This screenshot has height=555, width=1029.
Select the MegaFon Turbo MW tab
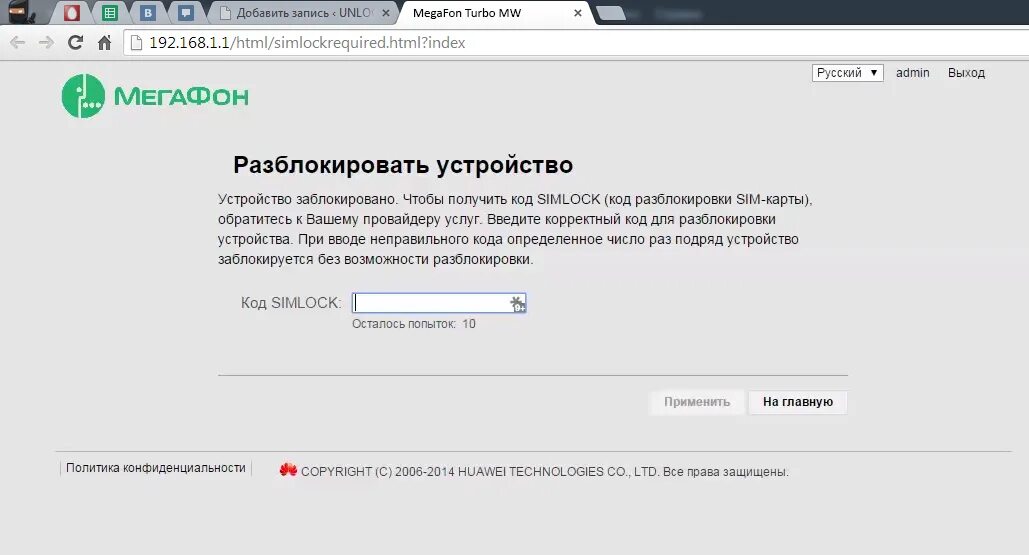point(495,12)
